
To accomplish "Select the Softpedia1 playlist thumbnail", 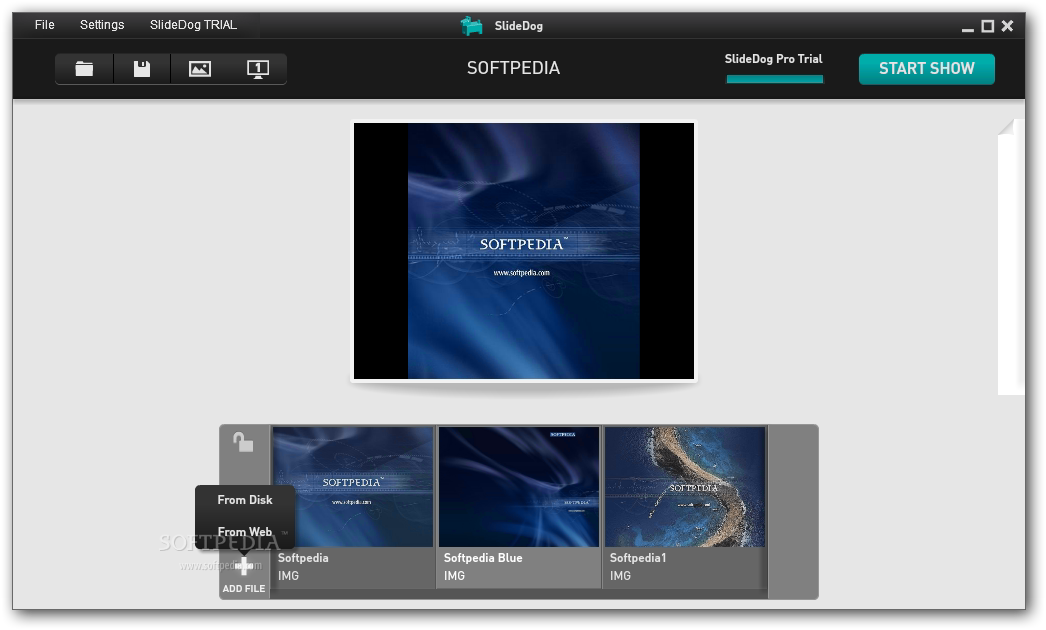I will pos(684,487).
